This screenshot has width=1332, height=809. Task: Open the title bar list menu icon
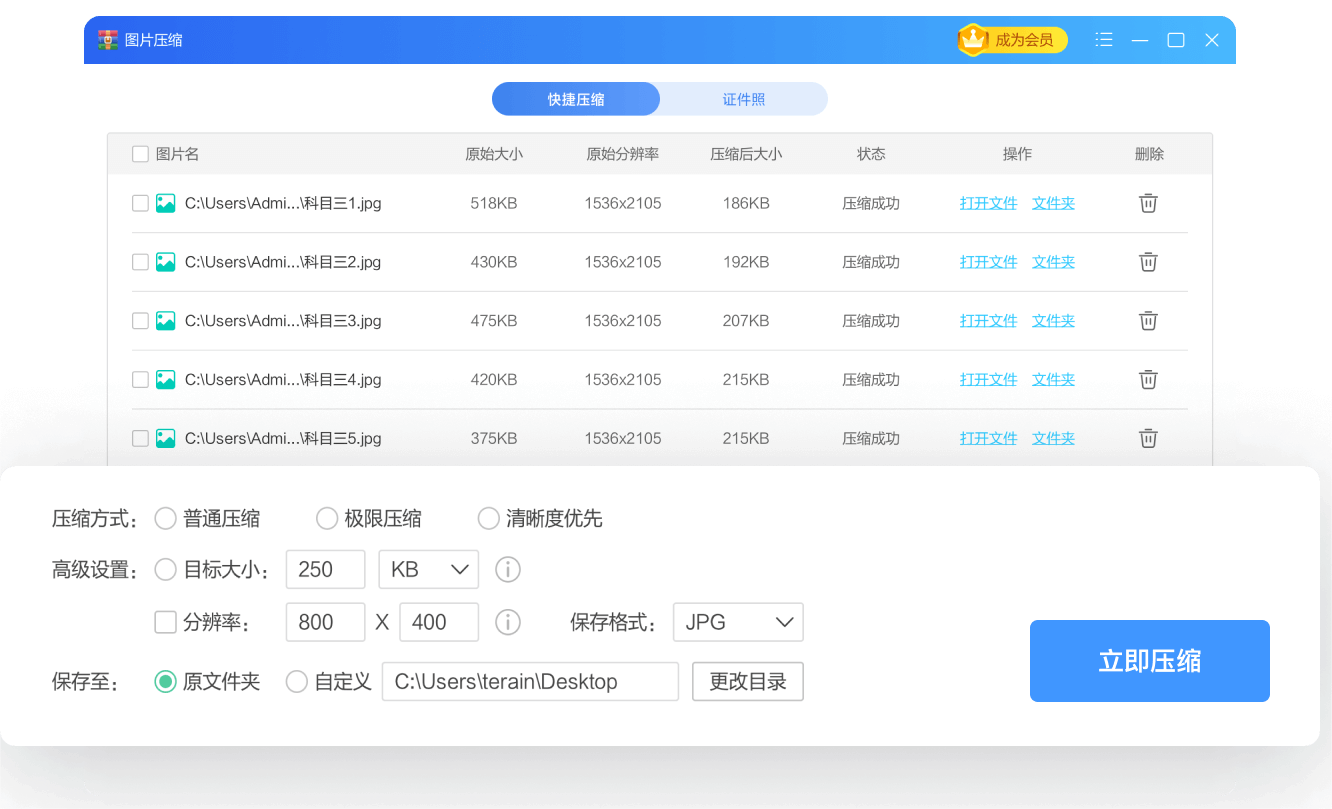click(1104, 40)
